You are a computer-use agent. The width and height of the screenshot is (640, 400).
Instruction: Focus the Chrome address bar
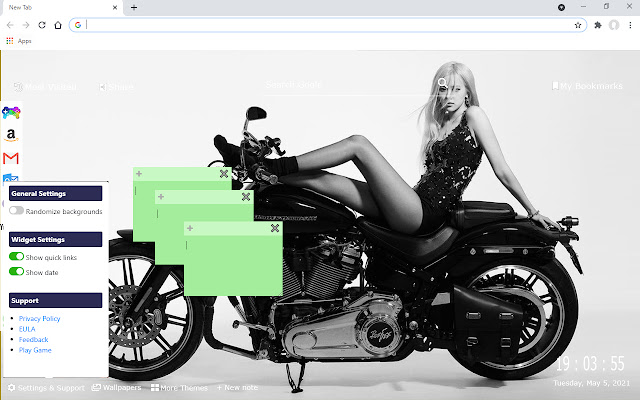(x=329, y=25)
